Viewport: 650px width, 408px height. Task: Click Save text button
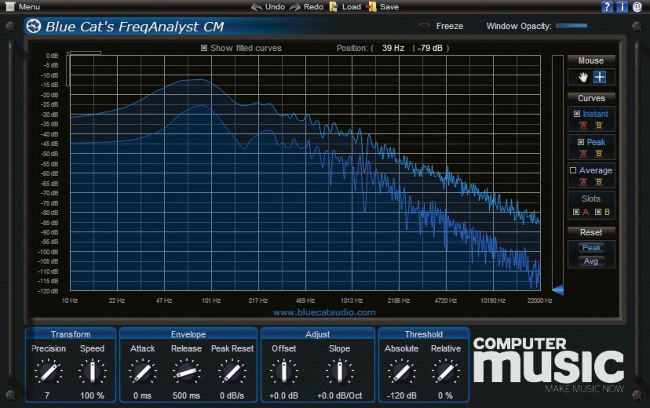(x=389, y=7)
